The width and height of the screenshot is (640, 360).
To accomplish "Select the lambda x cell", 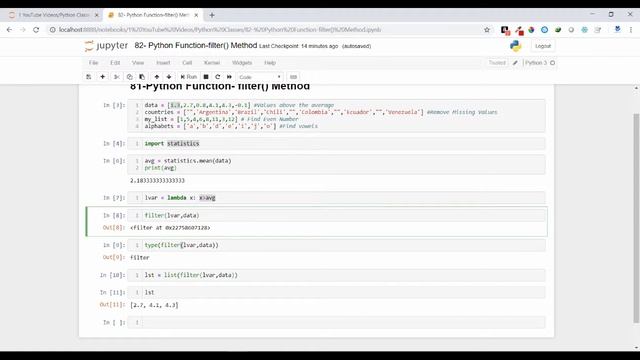I will (x=336, y=198).
